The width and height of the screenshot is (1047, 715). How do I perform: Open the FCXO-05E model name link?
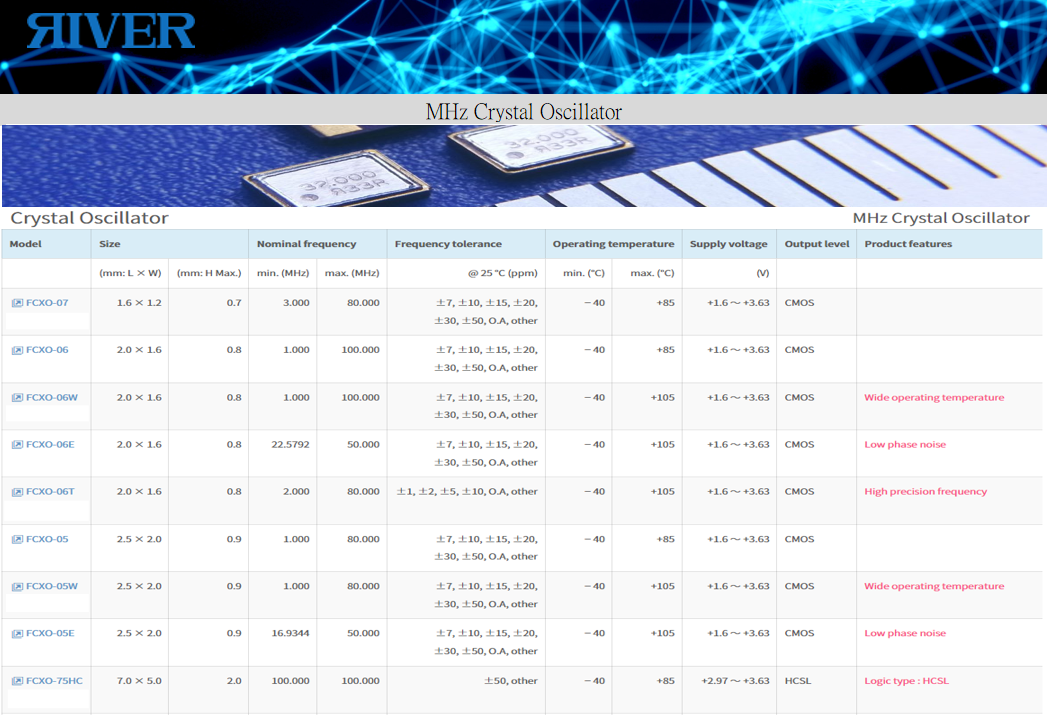pos(50,634)
